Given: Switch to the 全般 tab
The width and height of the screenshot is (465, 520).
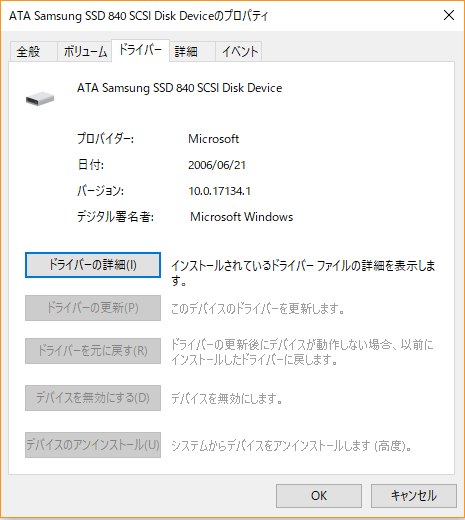Looking at the screenshot, I should [x=28, y=51].
